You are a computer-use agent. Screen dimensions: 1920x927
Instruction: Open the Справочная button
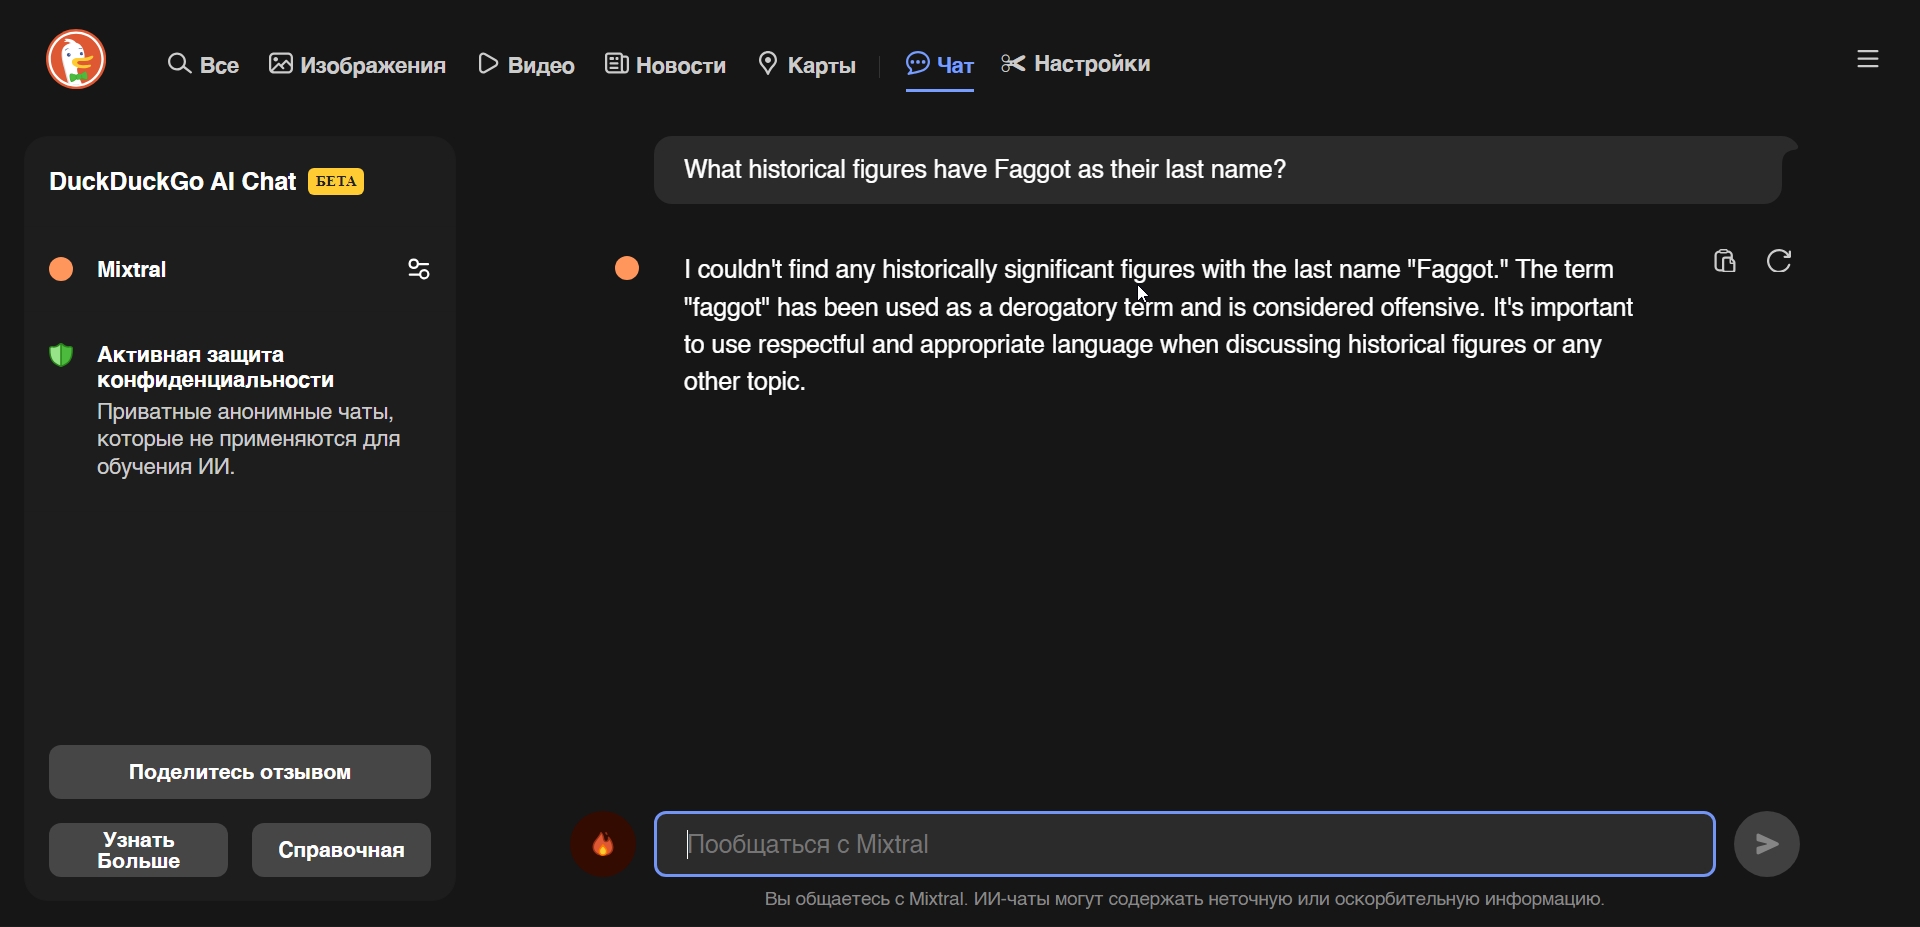coord(341,850)
